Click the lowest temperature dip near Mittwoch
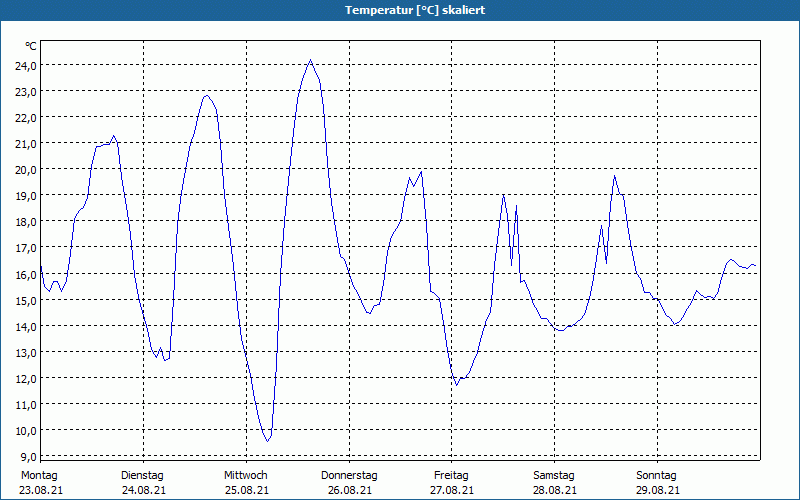Screen dimensions: 800x500 point(267,441)
